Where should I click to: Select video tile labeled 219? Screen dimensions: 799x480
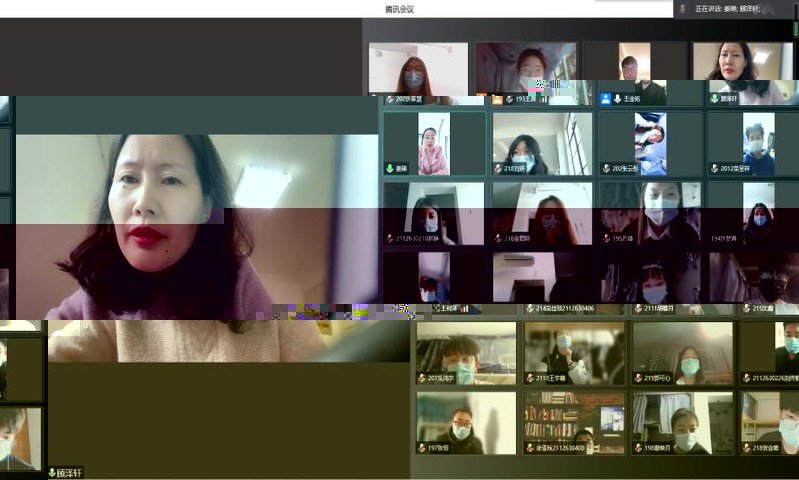683,353
